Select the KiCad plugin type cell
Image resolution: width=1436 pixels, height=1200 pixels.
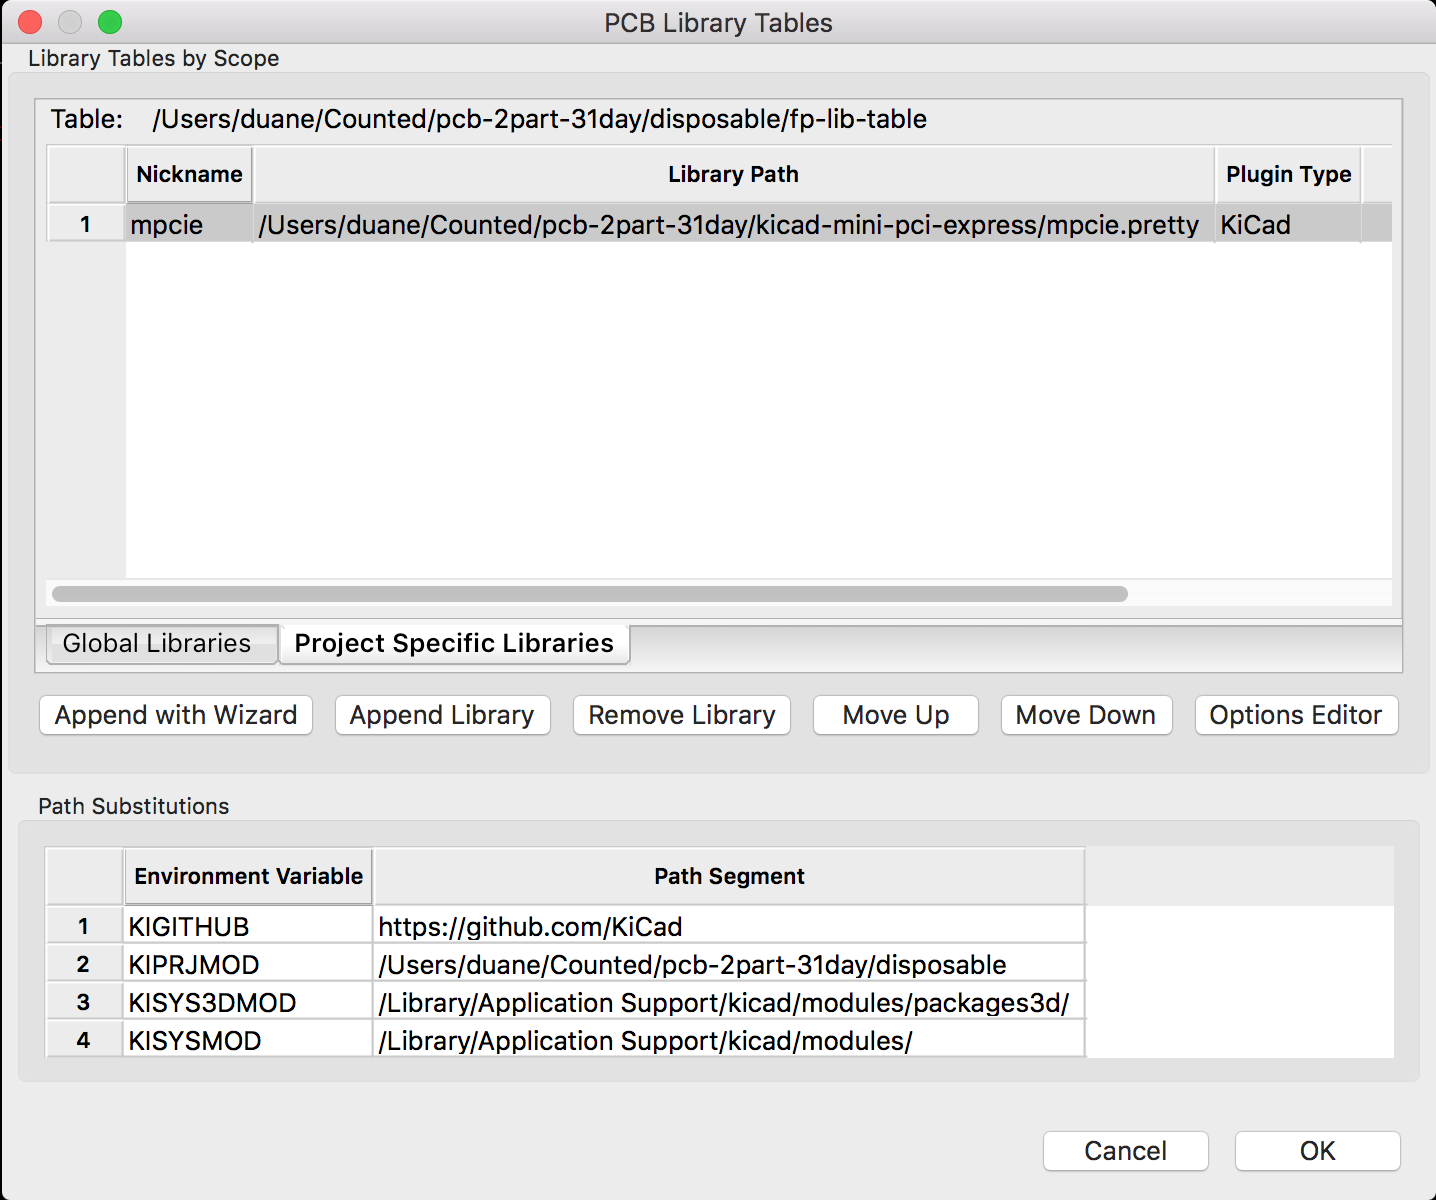coord(1286,225)
